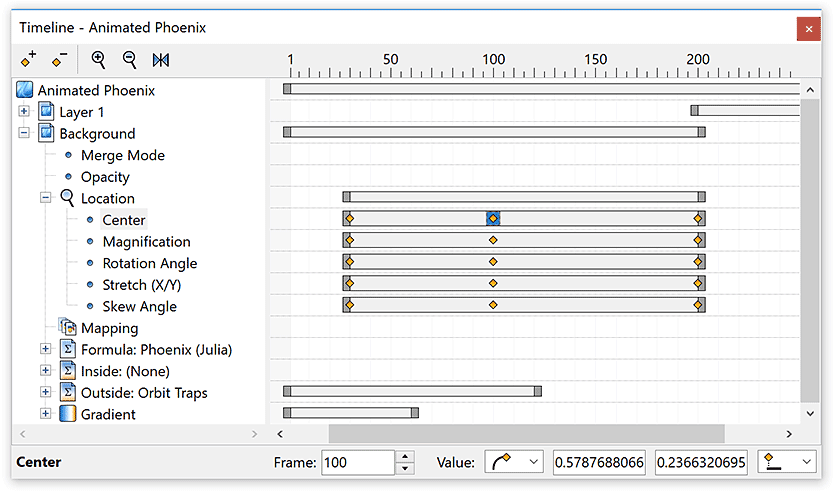Click the timeline scroll left arrow
The height and width of the screenshot is (492, 836).
point(280,434)
